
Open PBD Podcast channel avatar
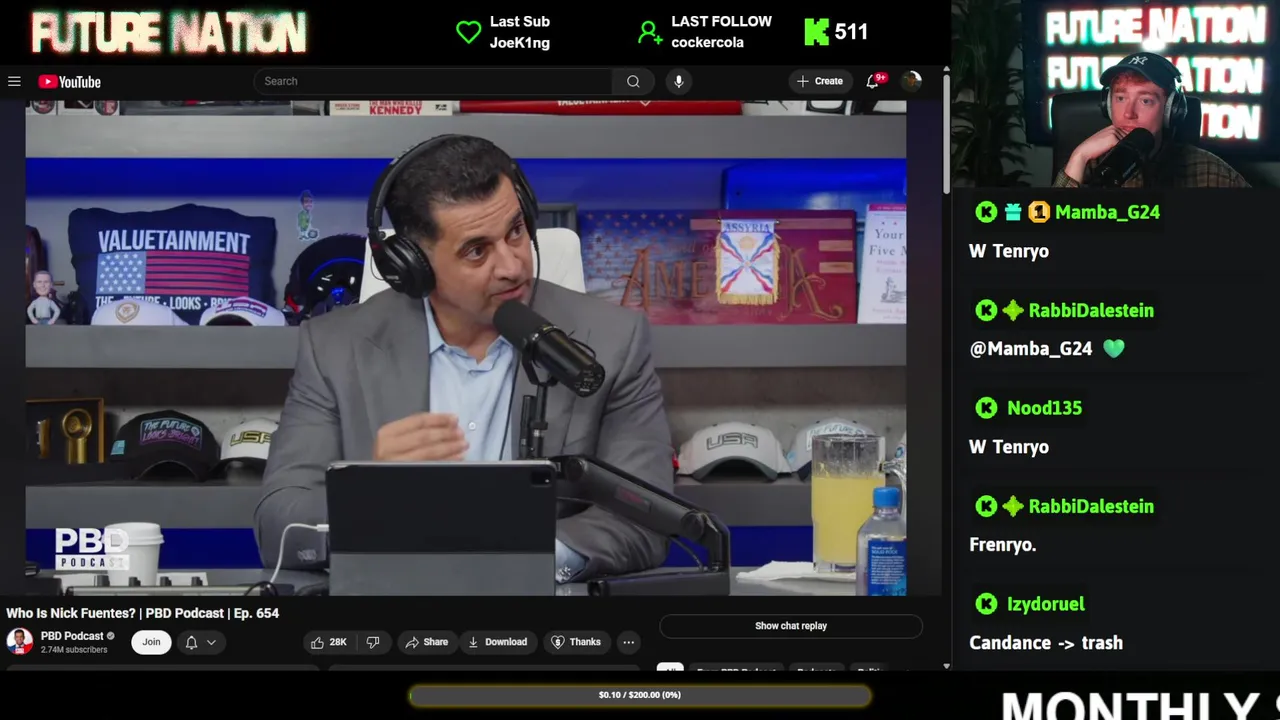coord(19,641)
